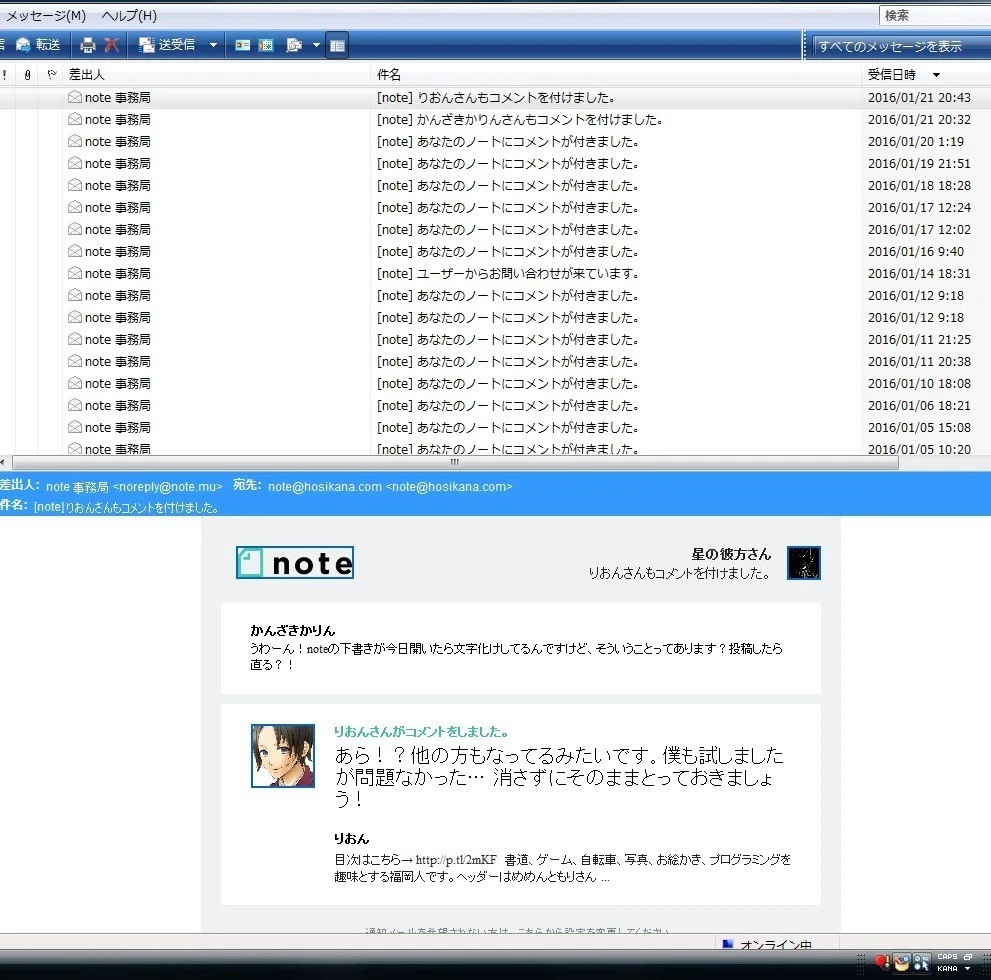Image resolution: width=991 pixels, height=980 pixels.
Task: Print the selected message with printer icon
Action: point(88,45)
